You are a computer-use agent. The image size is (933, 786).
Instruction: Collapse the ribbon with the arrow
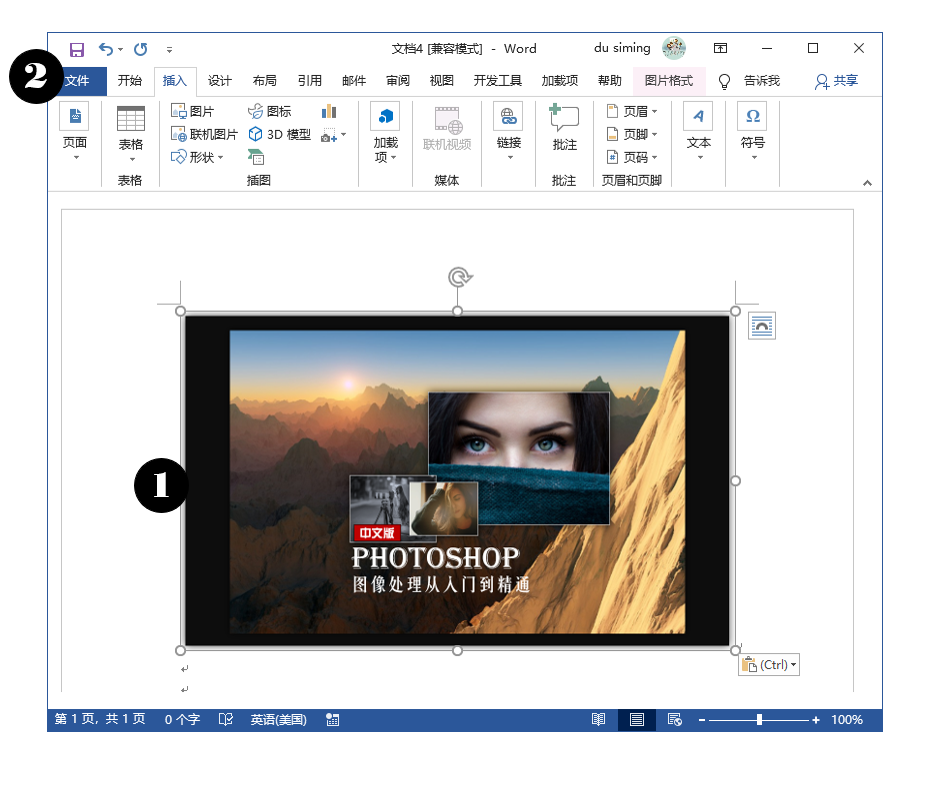868,183
